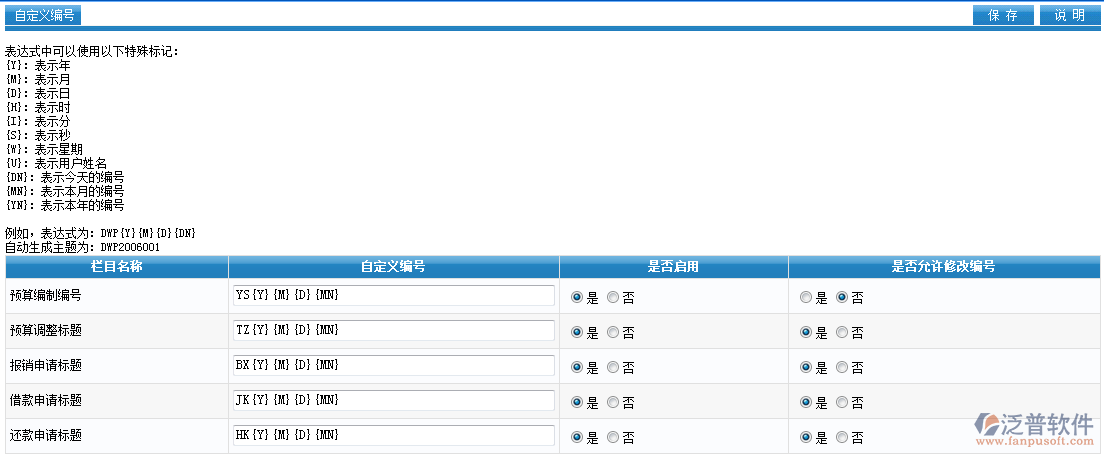1104x457 pixels.
Task: Allow editing number for 报销申请标题 (是)
Action: point(805,367)
